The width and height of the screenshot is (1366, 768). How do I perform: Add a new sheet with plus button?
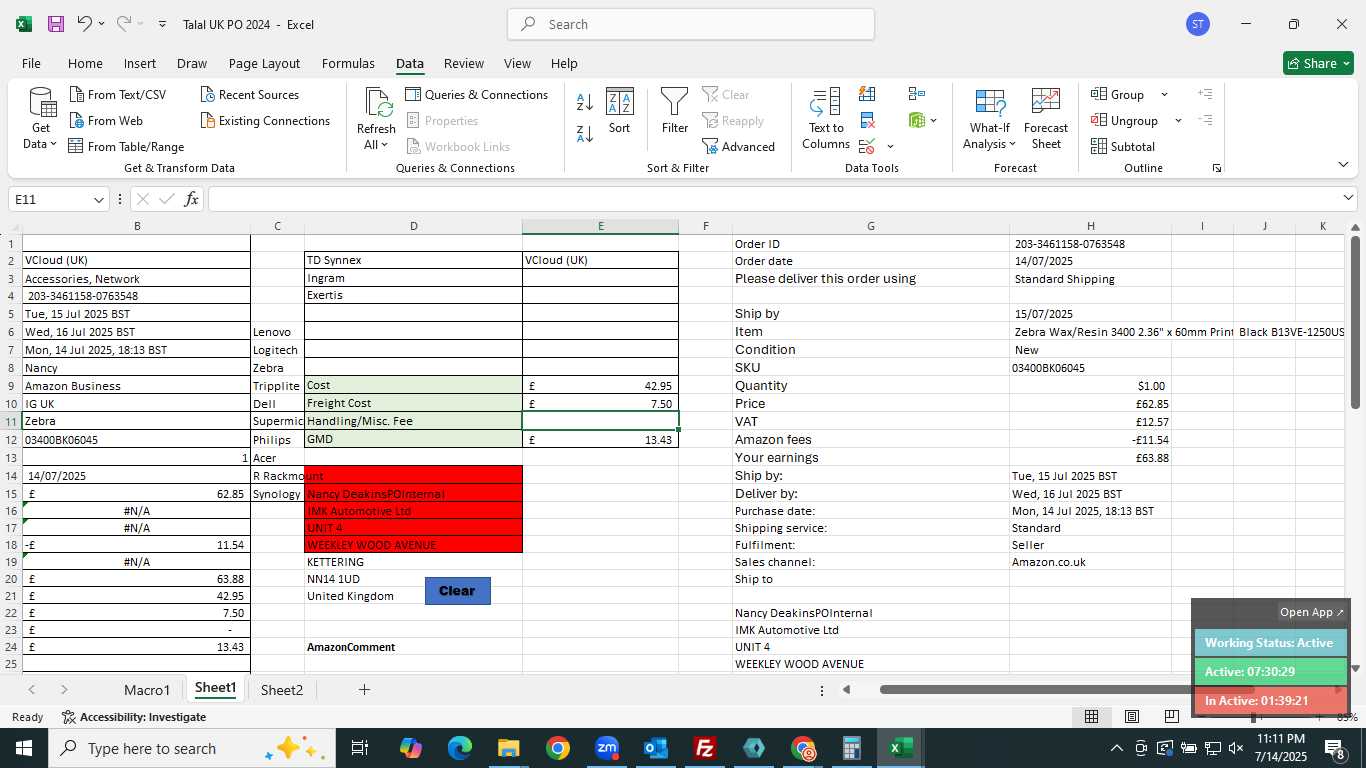click(x=364, y=690)
